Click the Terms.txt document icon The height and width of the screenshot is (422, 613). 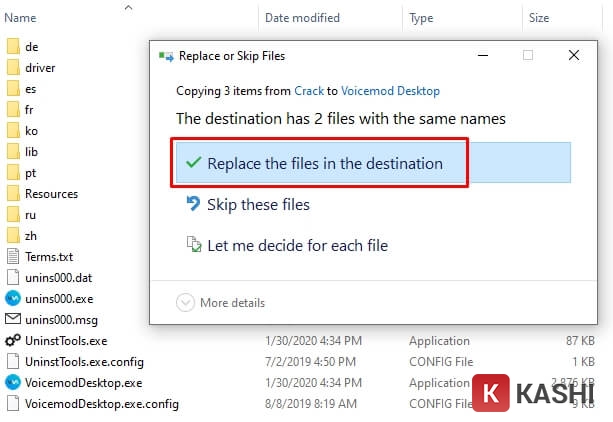pyautogui.click(x=13, y=257)
